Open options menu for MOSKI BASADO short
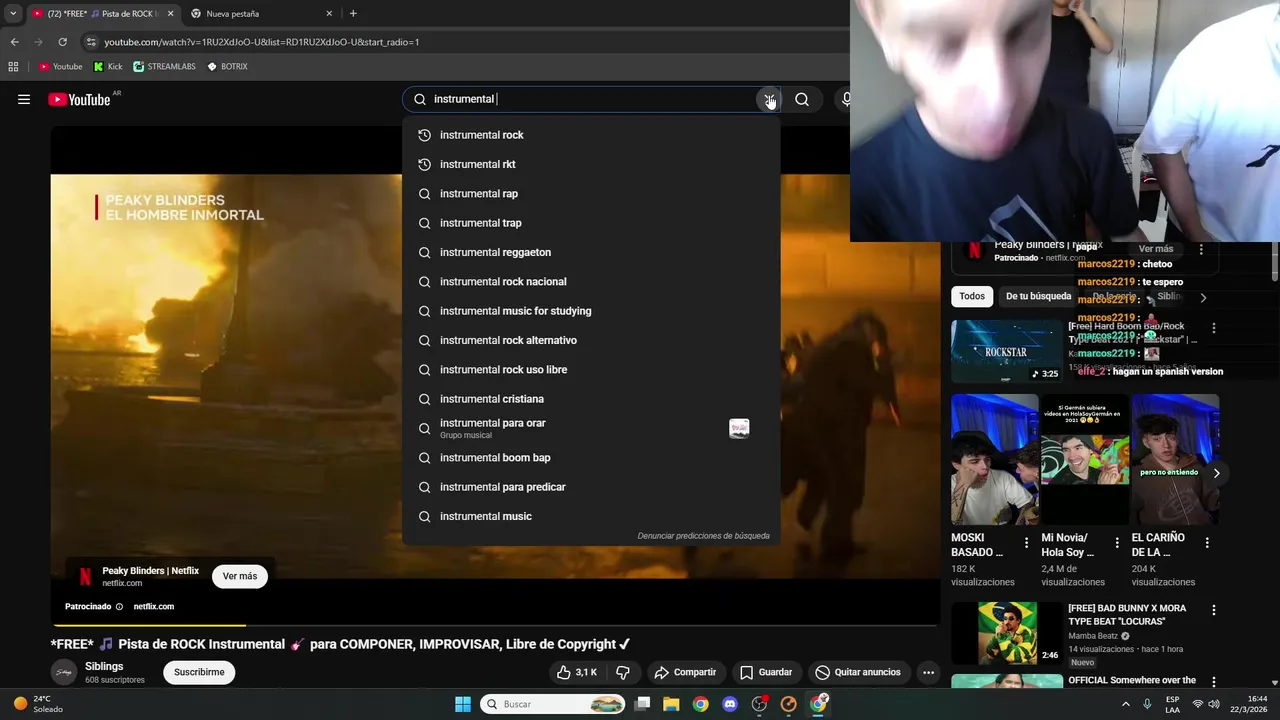Image resolution: width=1280 pixels, height=720 pixels. [1026, 543]
